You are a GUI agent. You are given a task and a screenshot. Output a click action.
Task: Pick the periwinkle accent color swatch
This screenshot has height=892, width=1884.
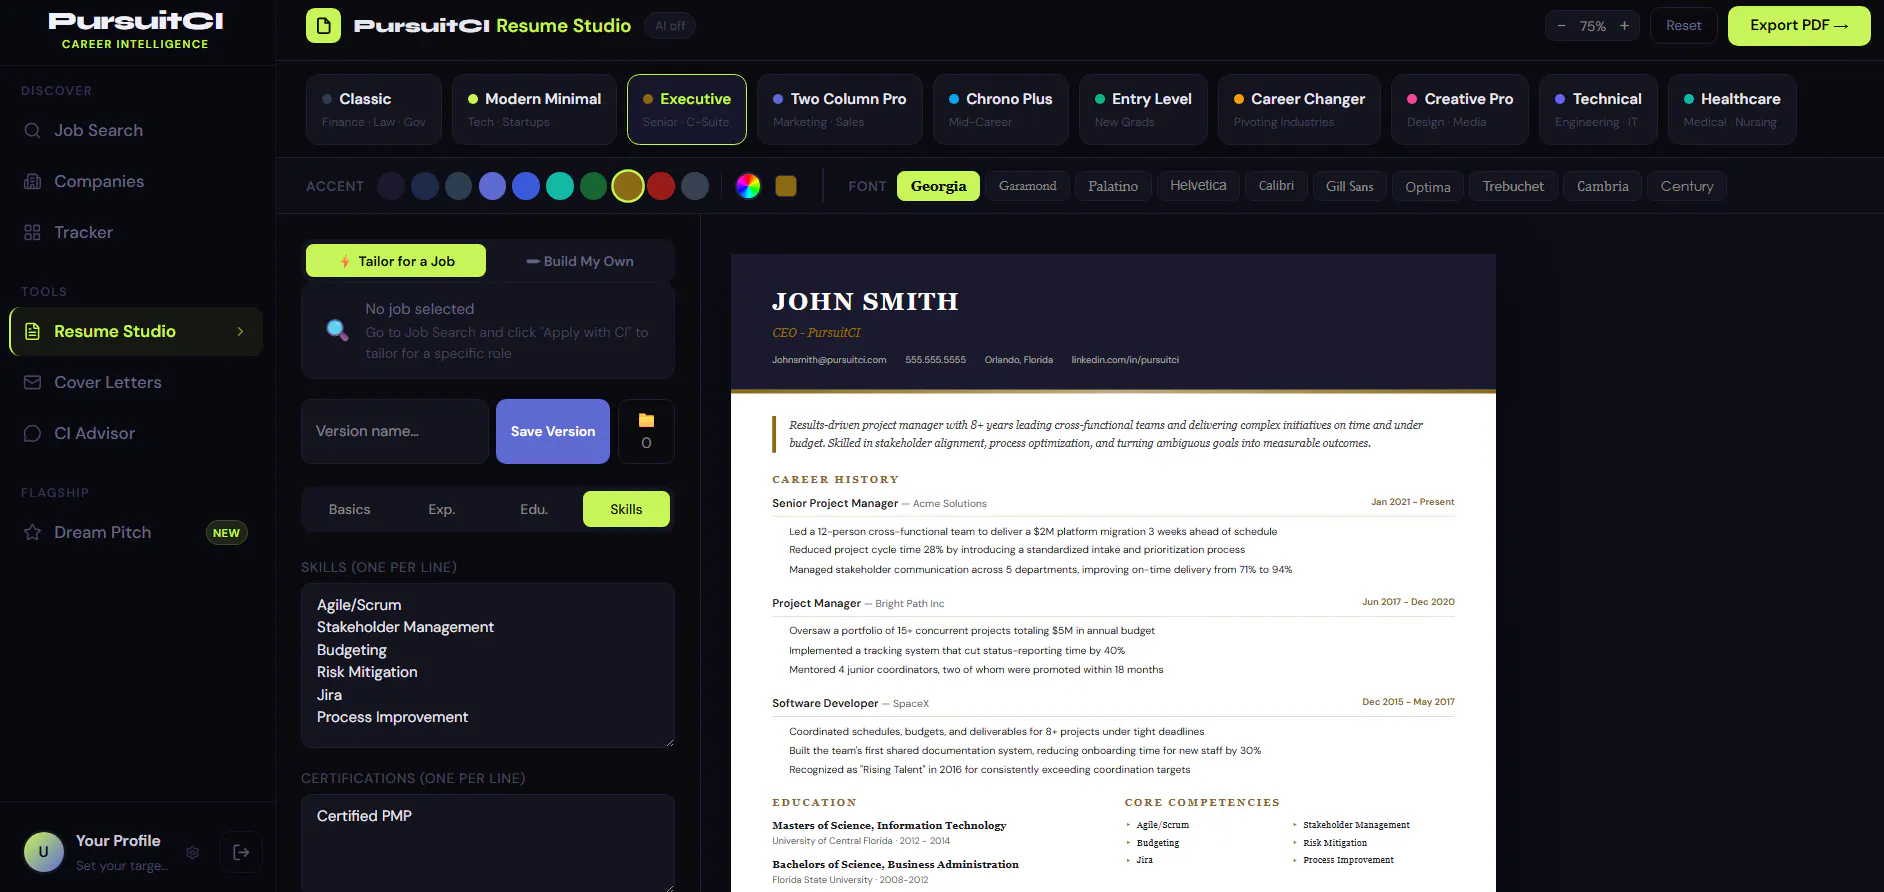click(492, 186)
